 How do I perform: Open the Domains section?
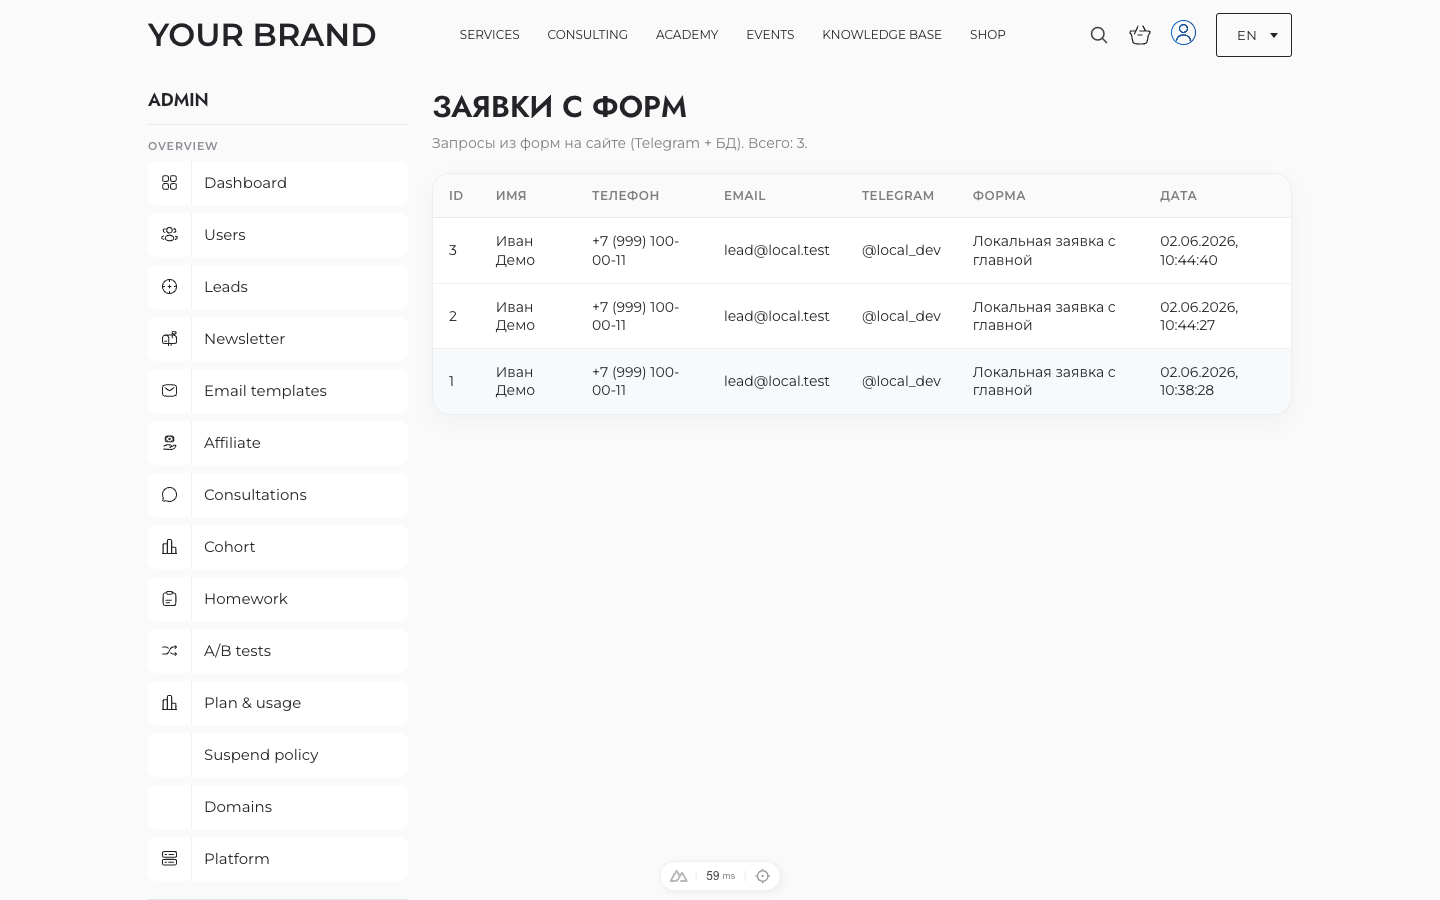coord(278,807)
